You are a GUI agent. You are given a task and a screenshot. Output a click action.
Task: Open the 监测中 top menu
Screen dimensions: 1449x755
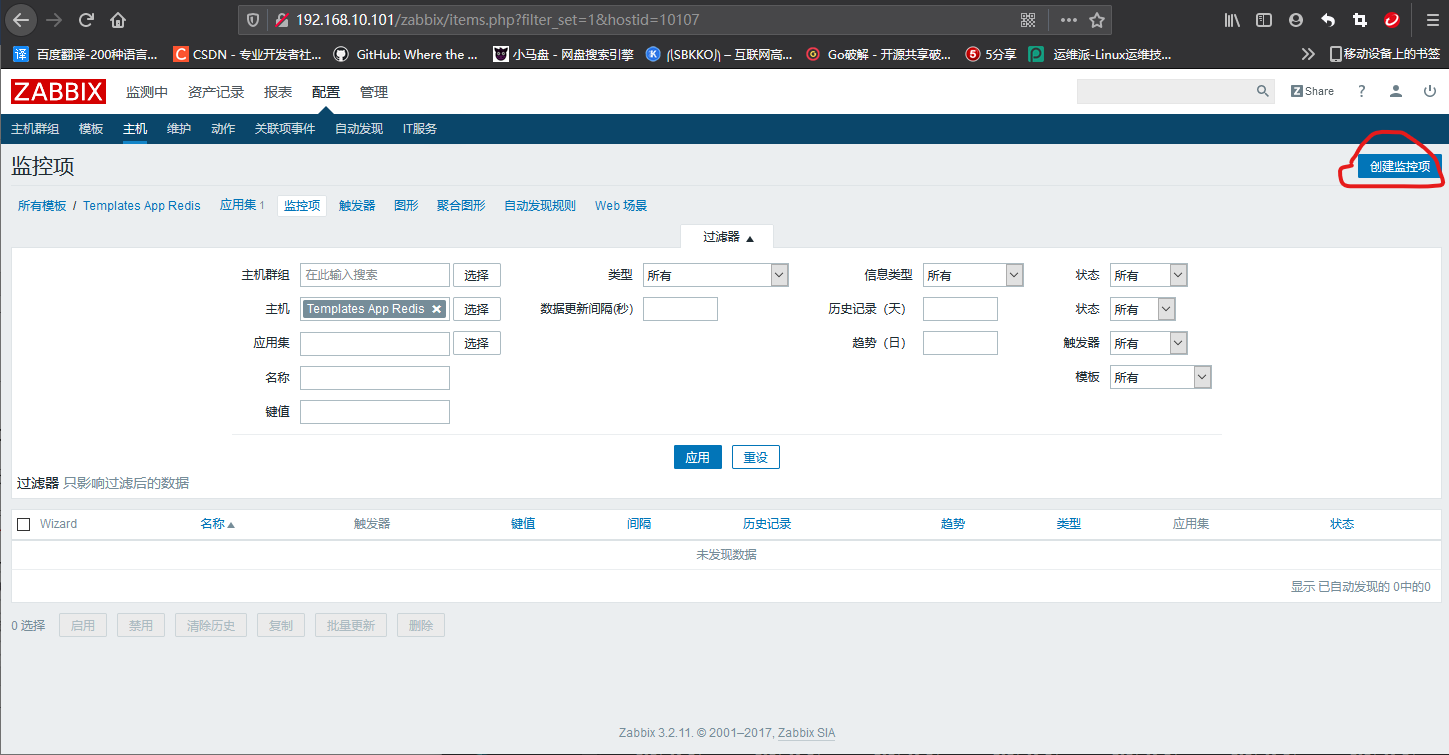(x=147, y=92)
